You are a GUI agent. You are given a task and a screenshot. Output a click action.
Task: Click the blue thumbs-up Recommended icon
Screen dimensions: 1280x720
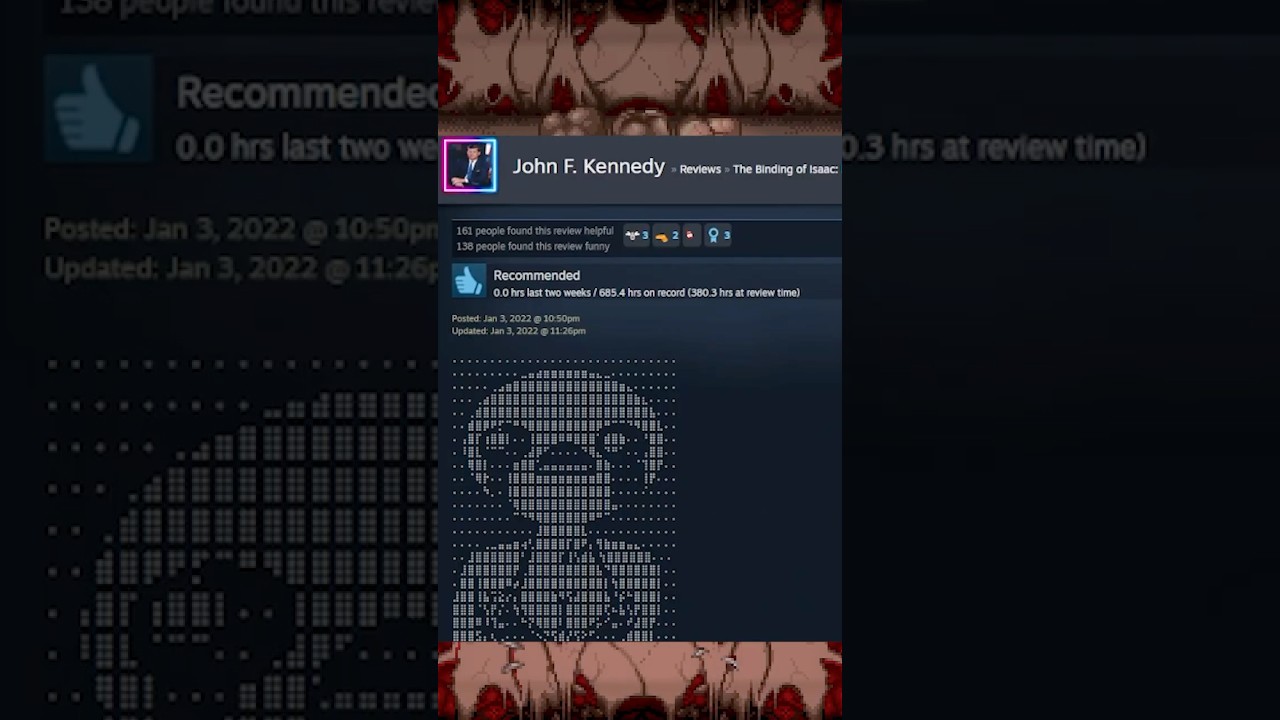[468, 281]
